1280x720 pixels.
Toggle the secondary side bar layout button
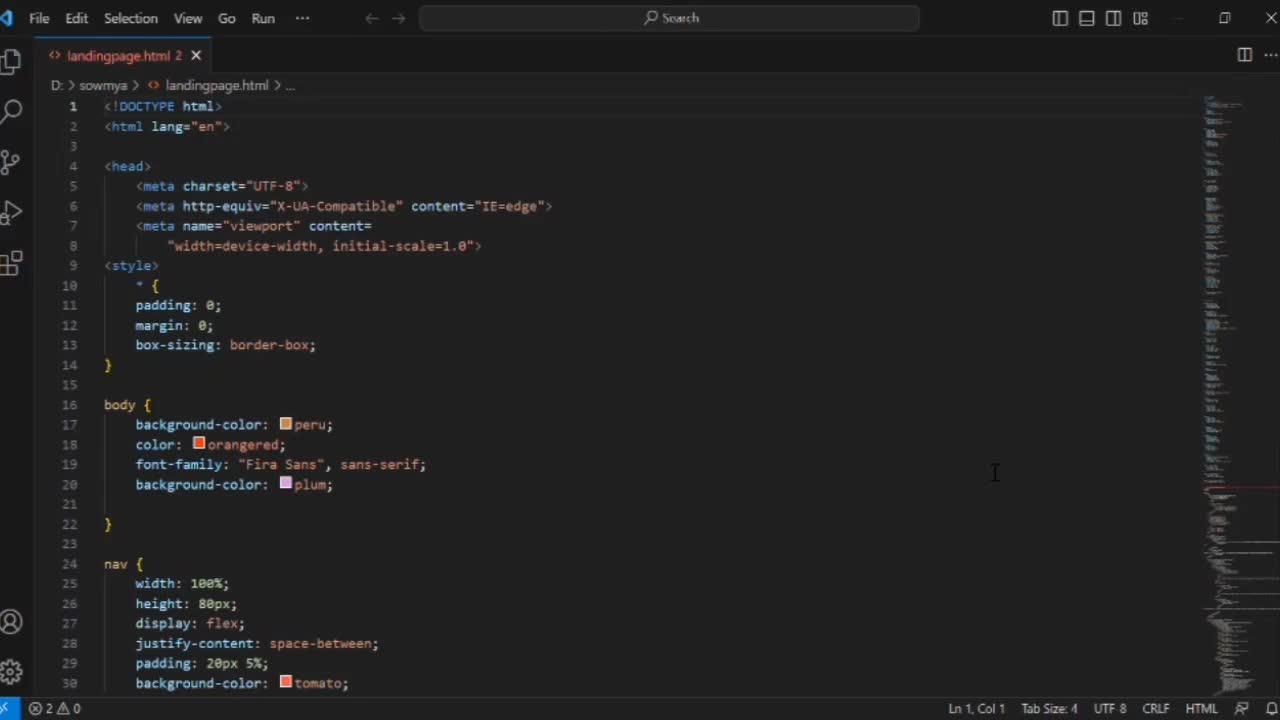click(1113, 18)
